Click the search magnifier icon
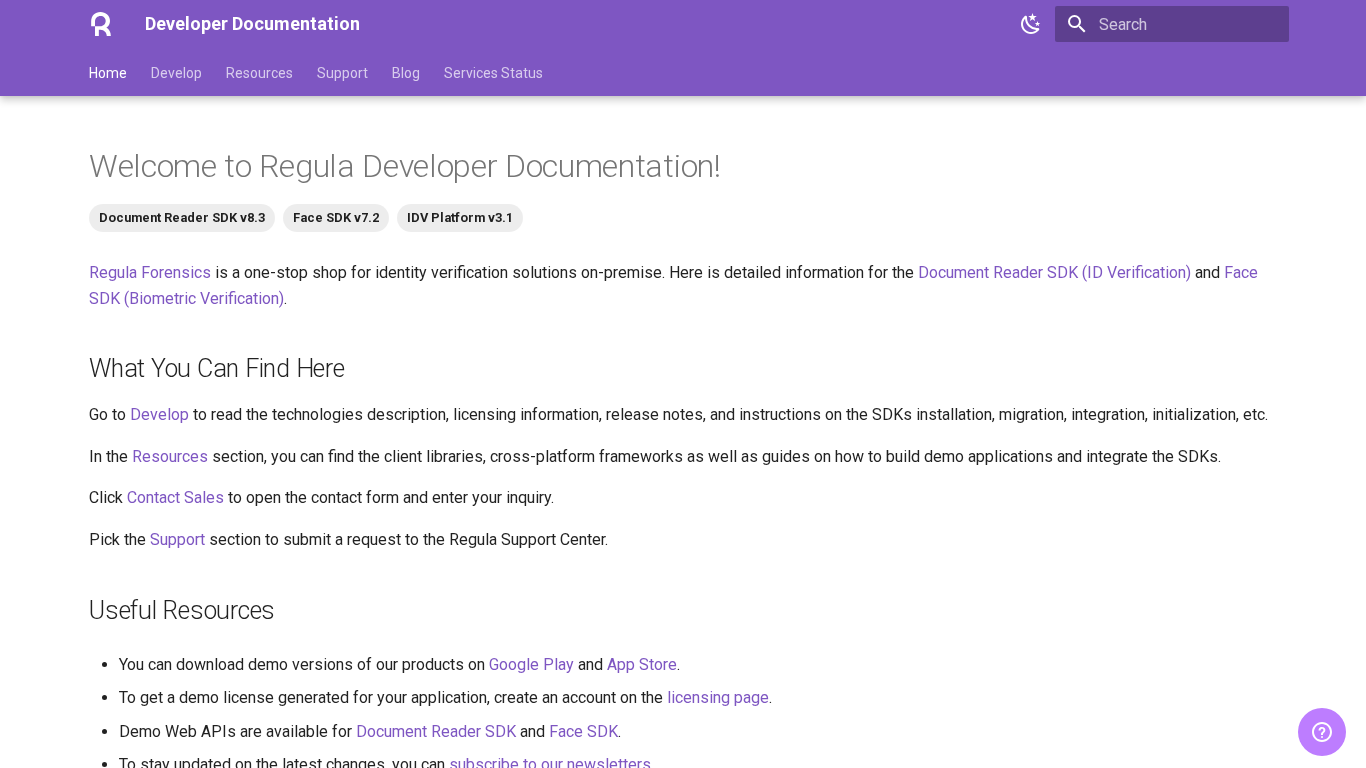 tap(1076, 24)
